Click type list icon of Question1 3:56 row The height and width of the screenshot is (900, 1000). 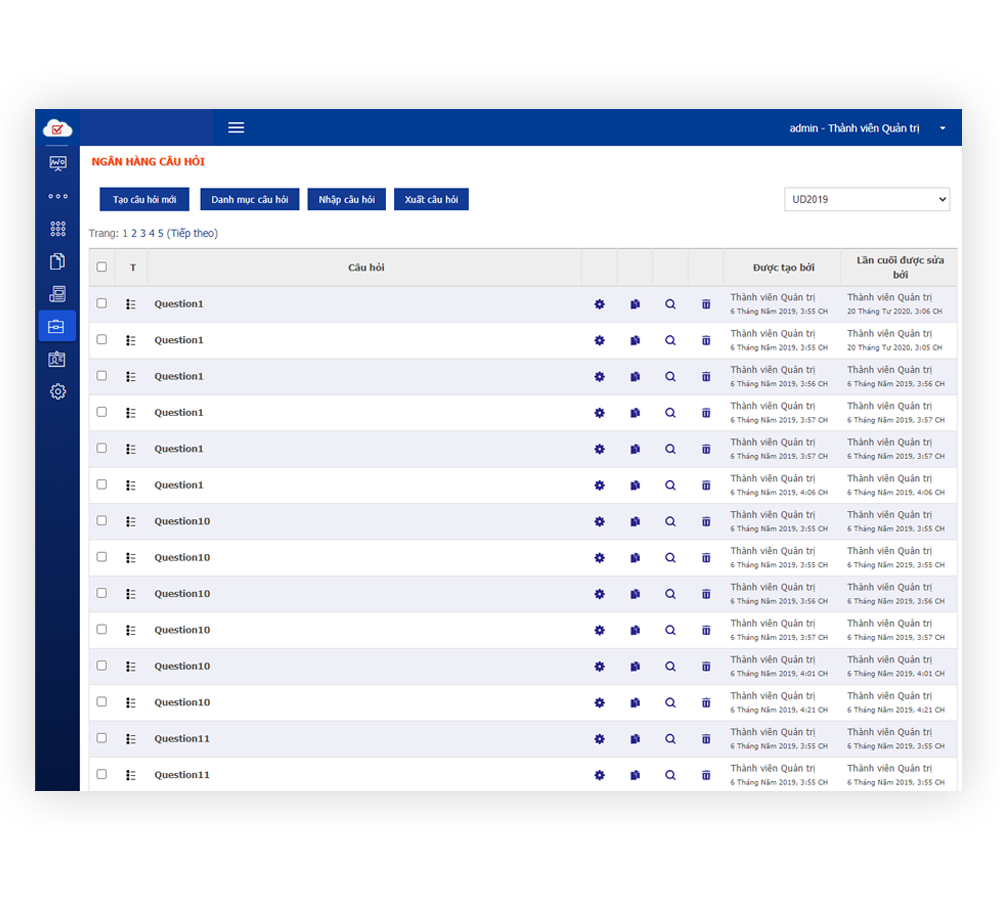coord(131,377)
